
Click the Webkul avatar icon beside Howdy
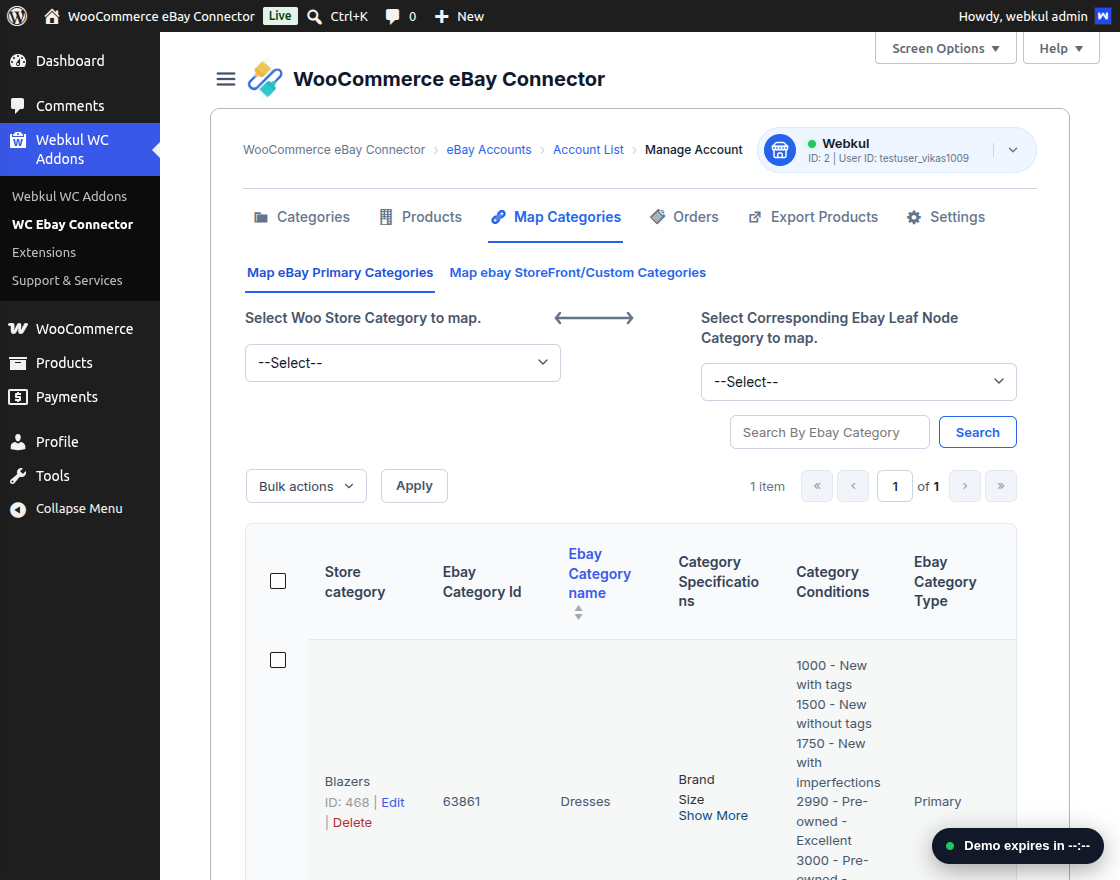tap(1103, 16)
